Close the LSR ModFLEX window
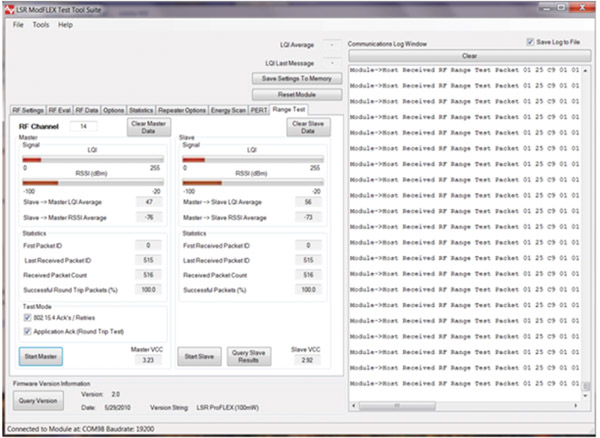The height and width of the screenshot is (438, 600). 582,8
